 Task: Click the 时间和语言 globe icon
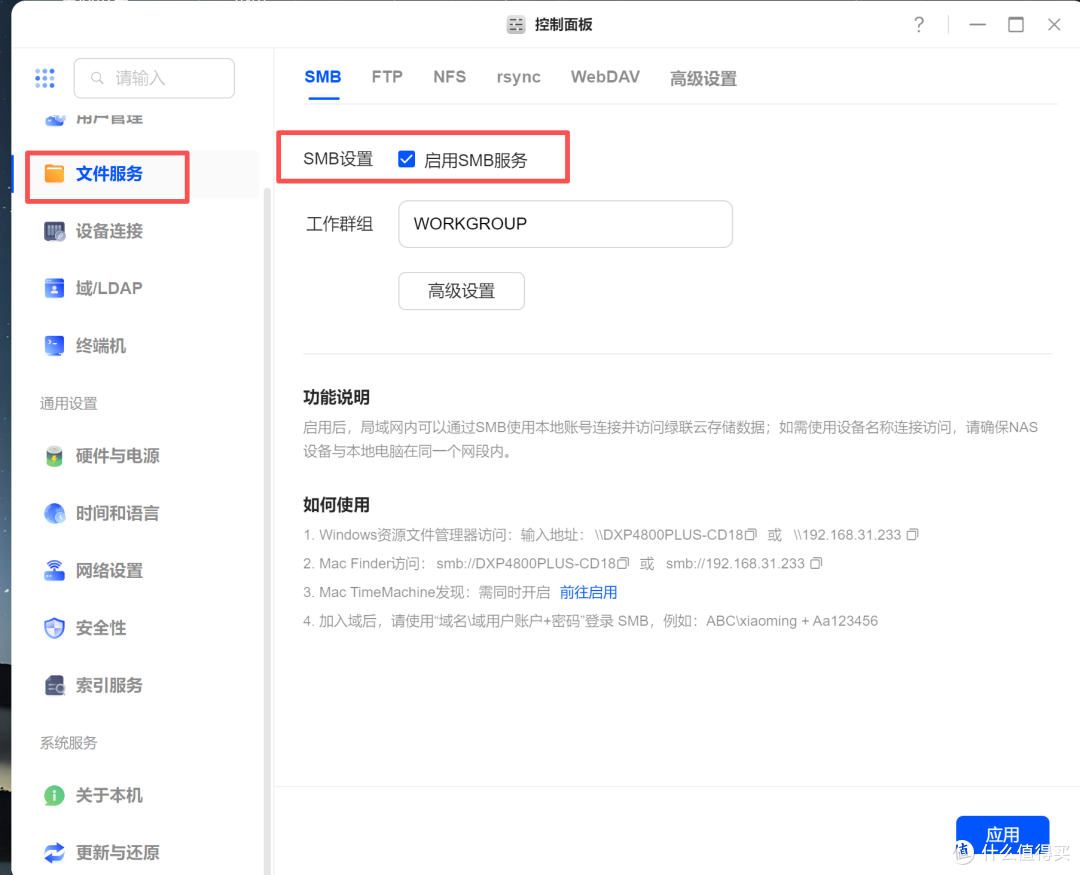pos(54,513)
